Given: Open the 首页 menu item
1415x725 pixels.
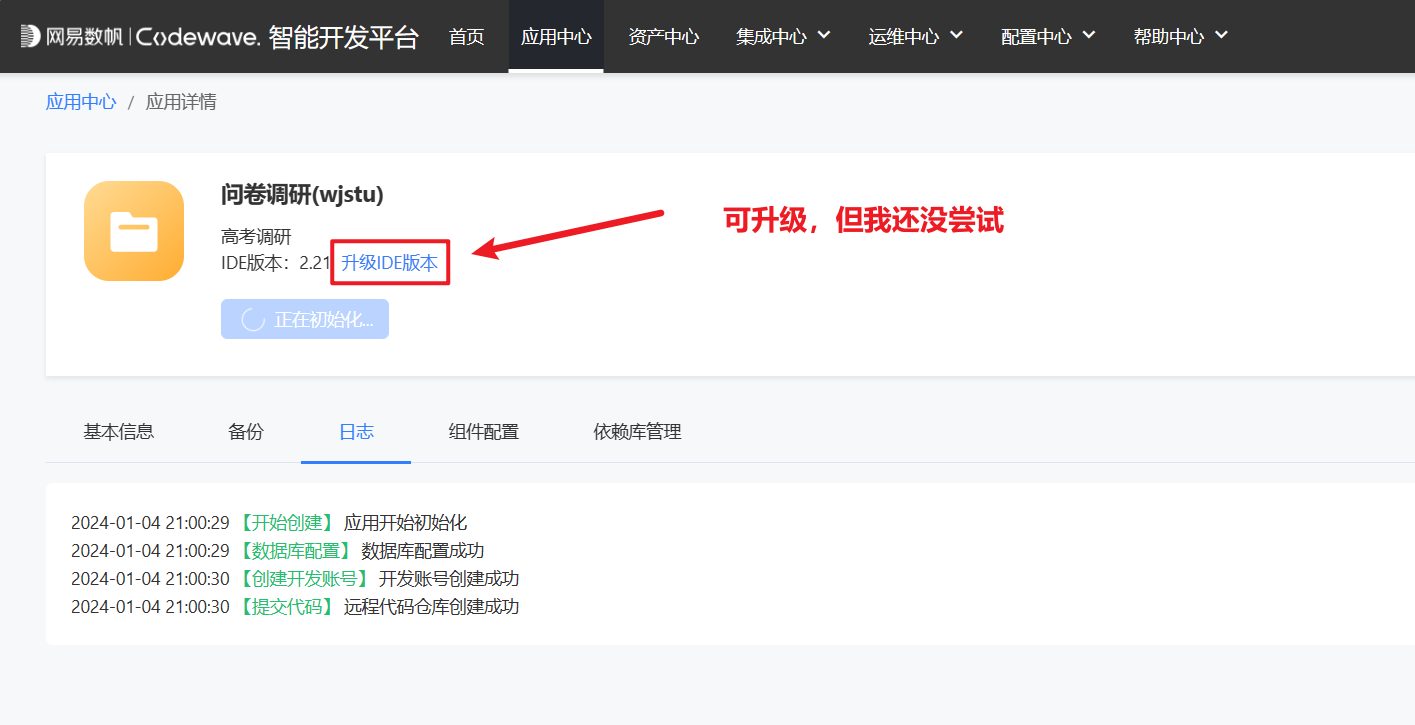Looking at the screenshot, I should tap(466, 37).
